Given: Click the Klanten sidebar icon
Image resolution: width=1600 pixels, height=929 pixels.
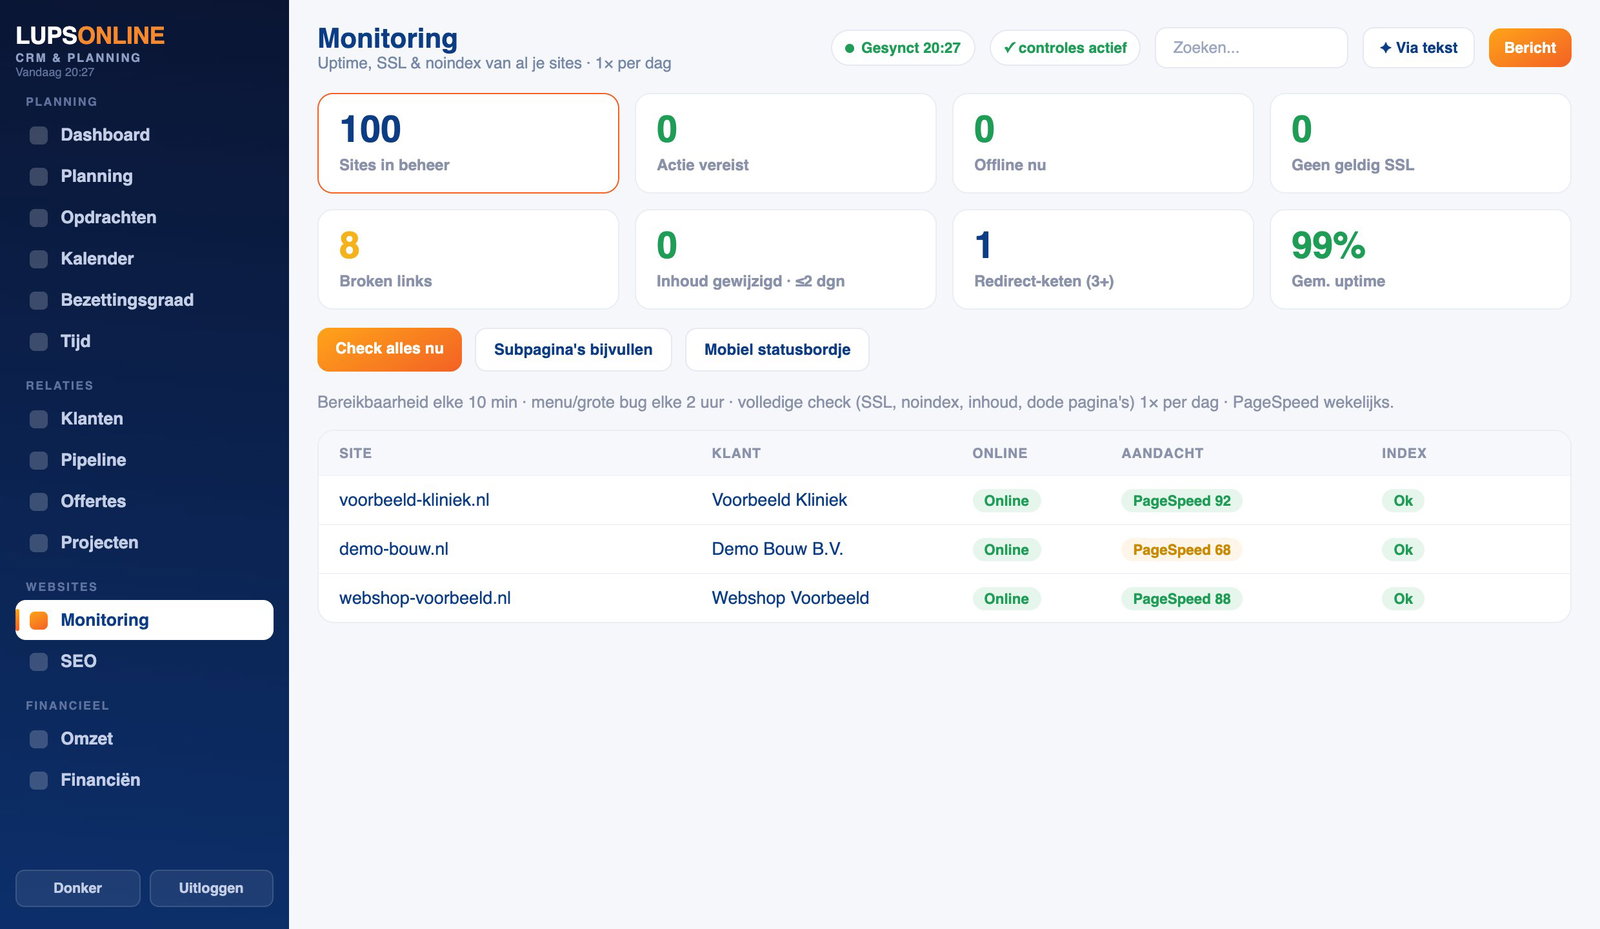Looking at the screenshot, I should point(39,420).
